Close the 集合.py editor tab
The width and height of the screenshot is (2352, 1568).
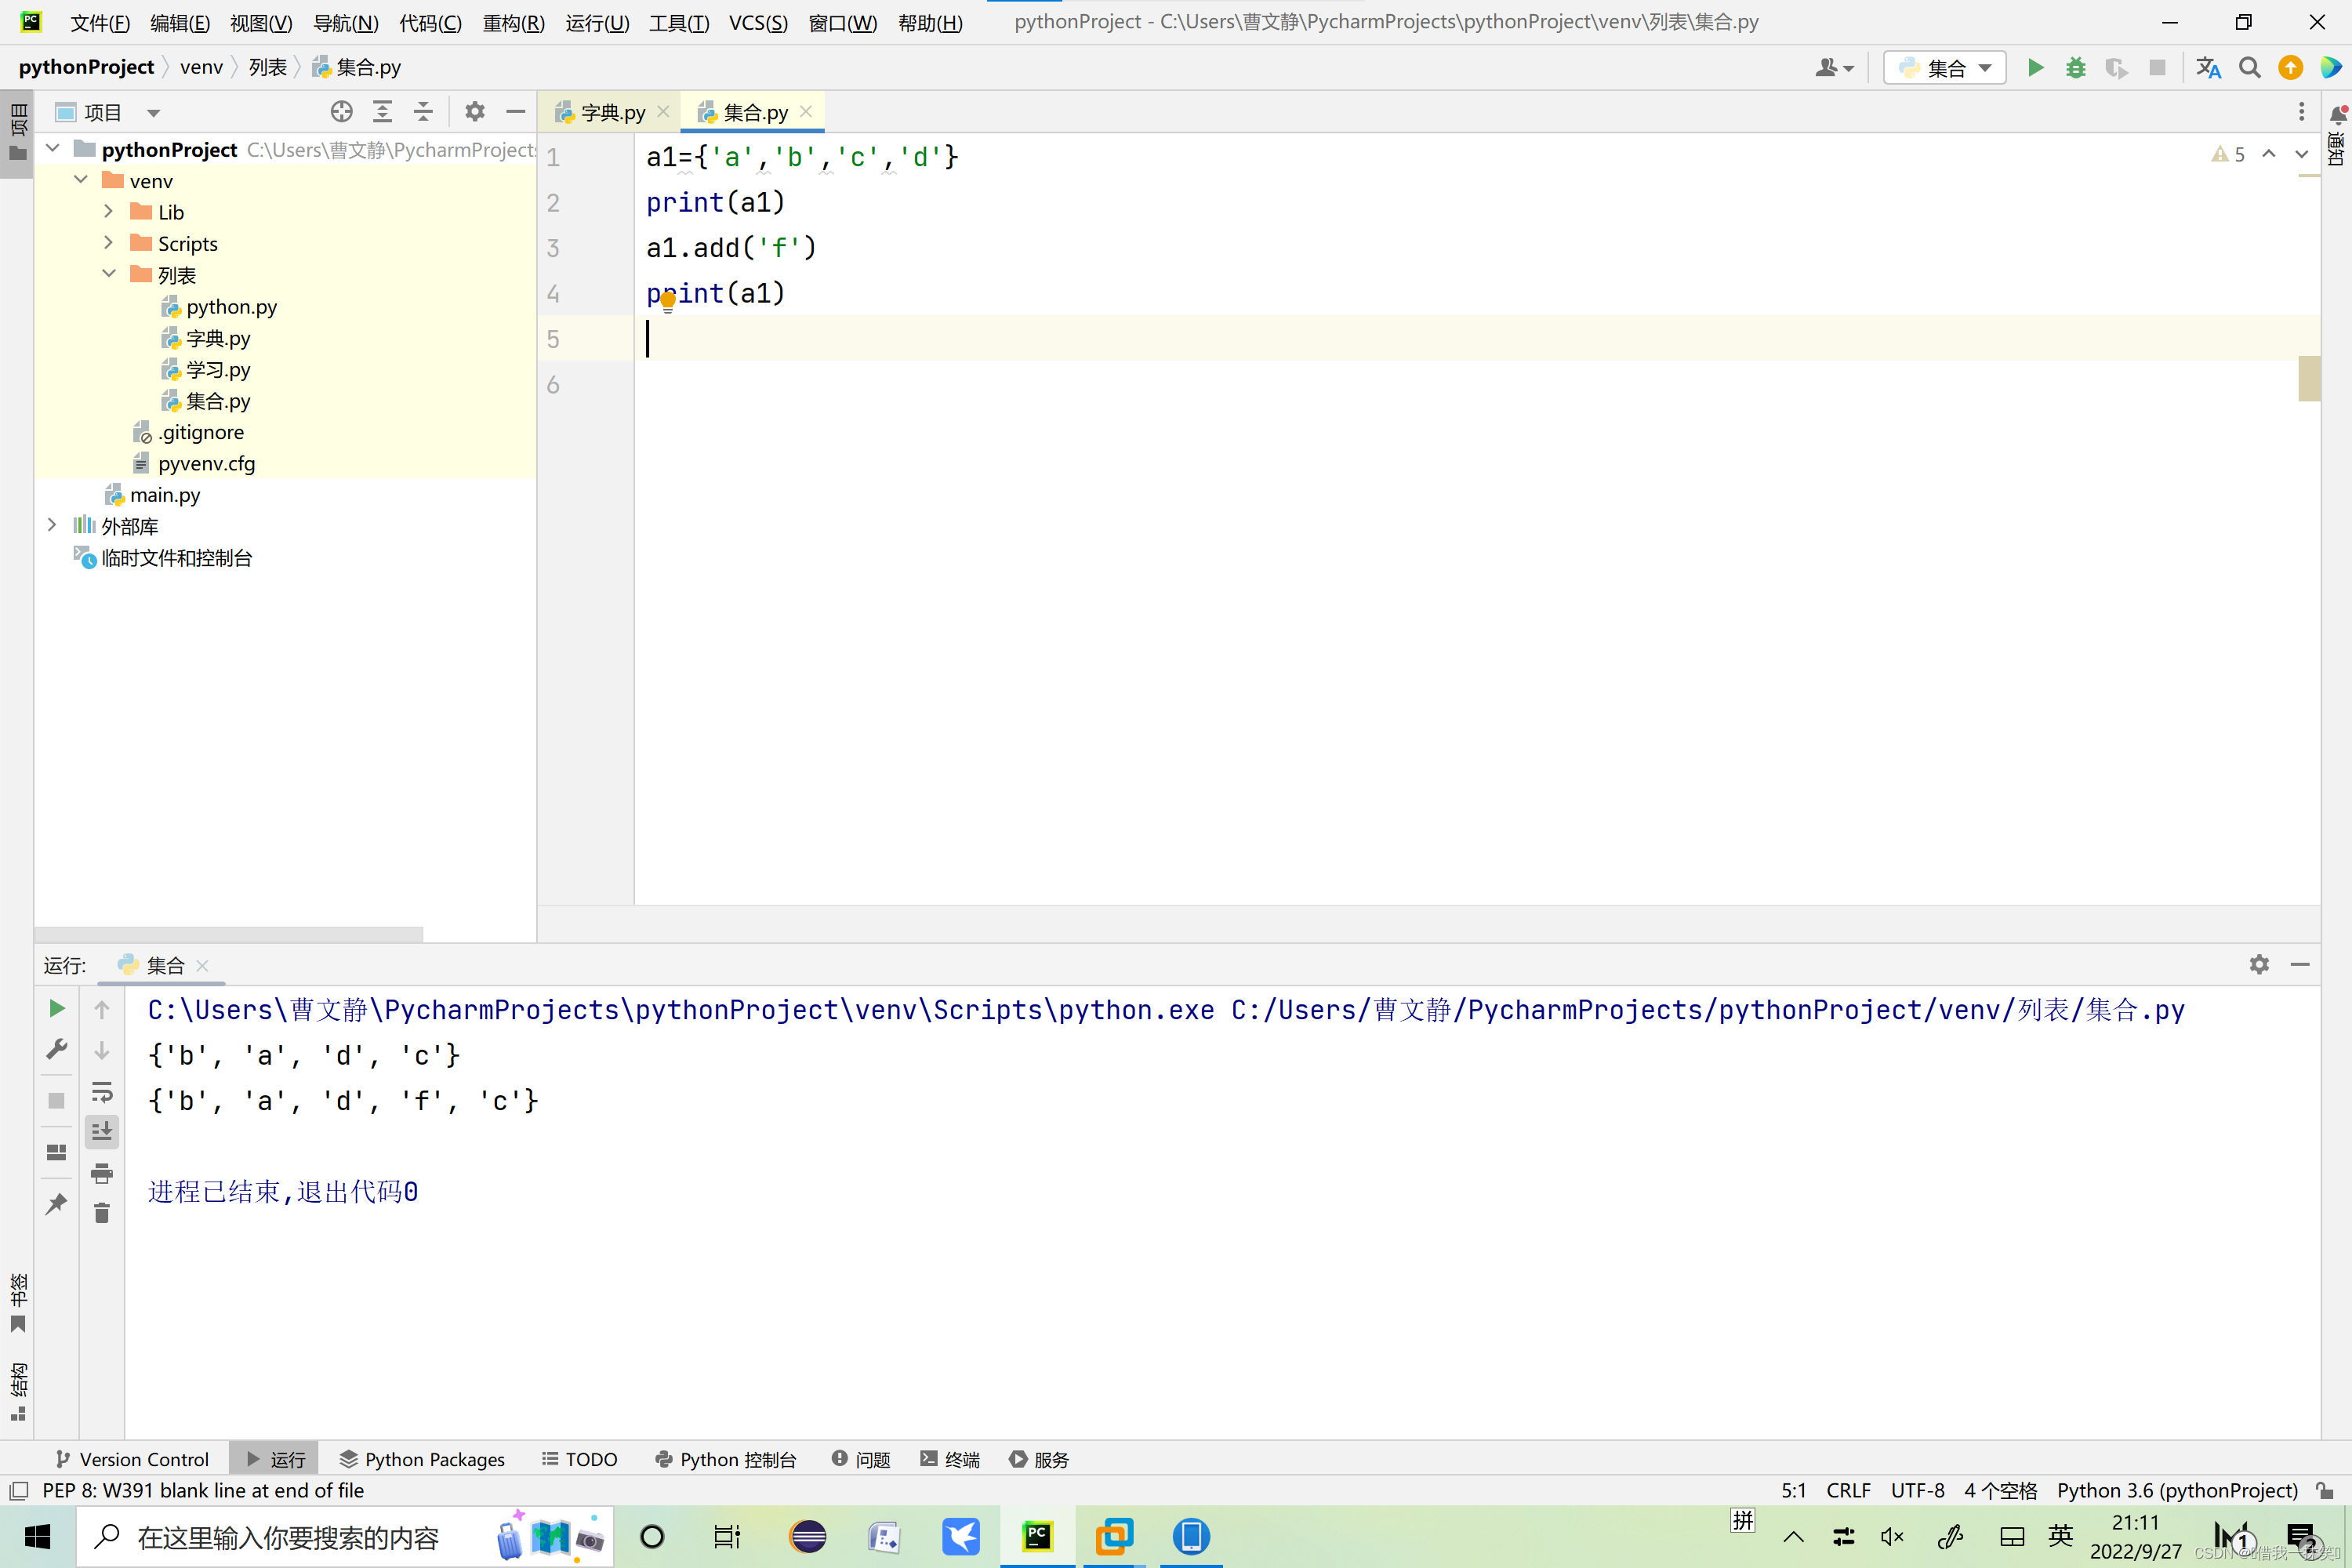tap(806, 111)
